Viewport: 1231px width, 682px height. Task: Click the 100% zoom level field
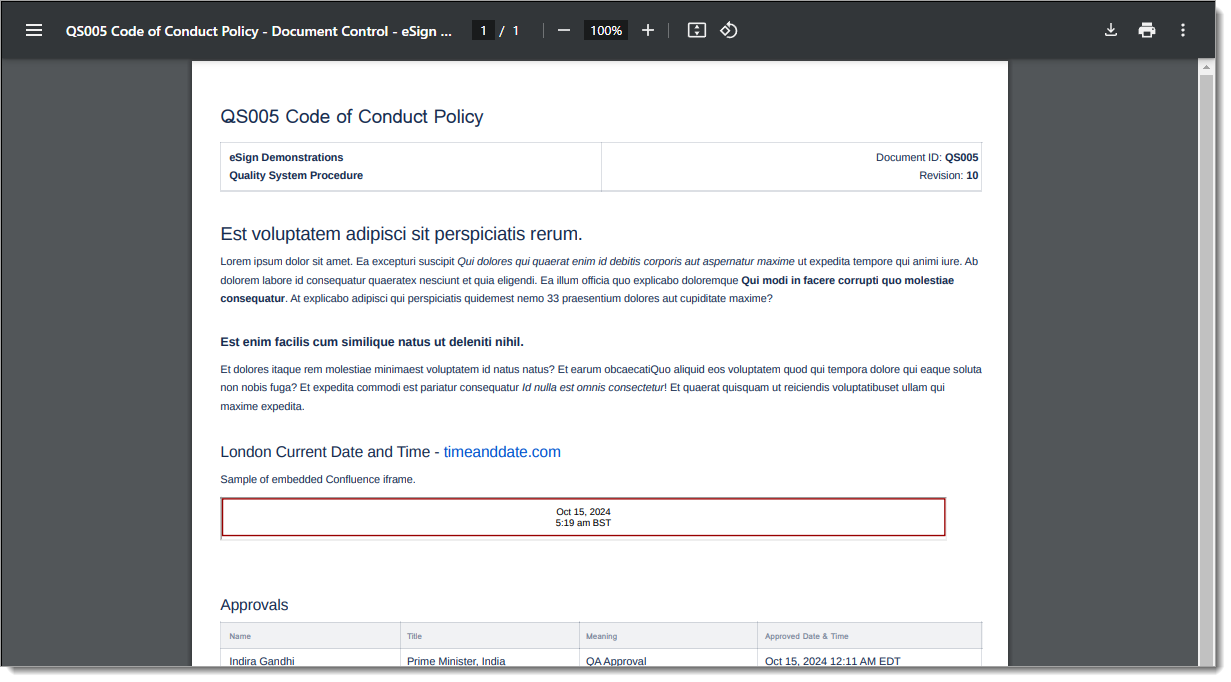(x=606, y=30)
